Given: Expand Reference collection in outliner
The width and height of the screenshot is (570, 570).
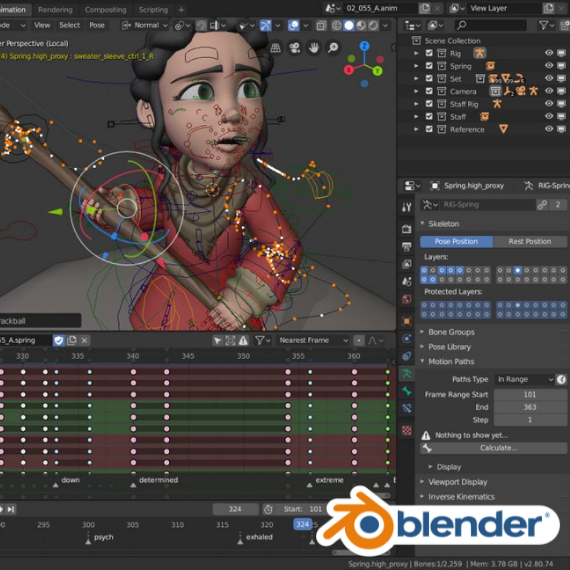Looking at the screenshot, I should 416,129.
